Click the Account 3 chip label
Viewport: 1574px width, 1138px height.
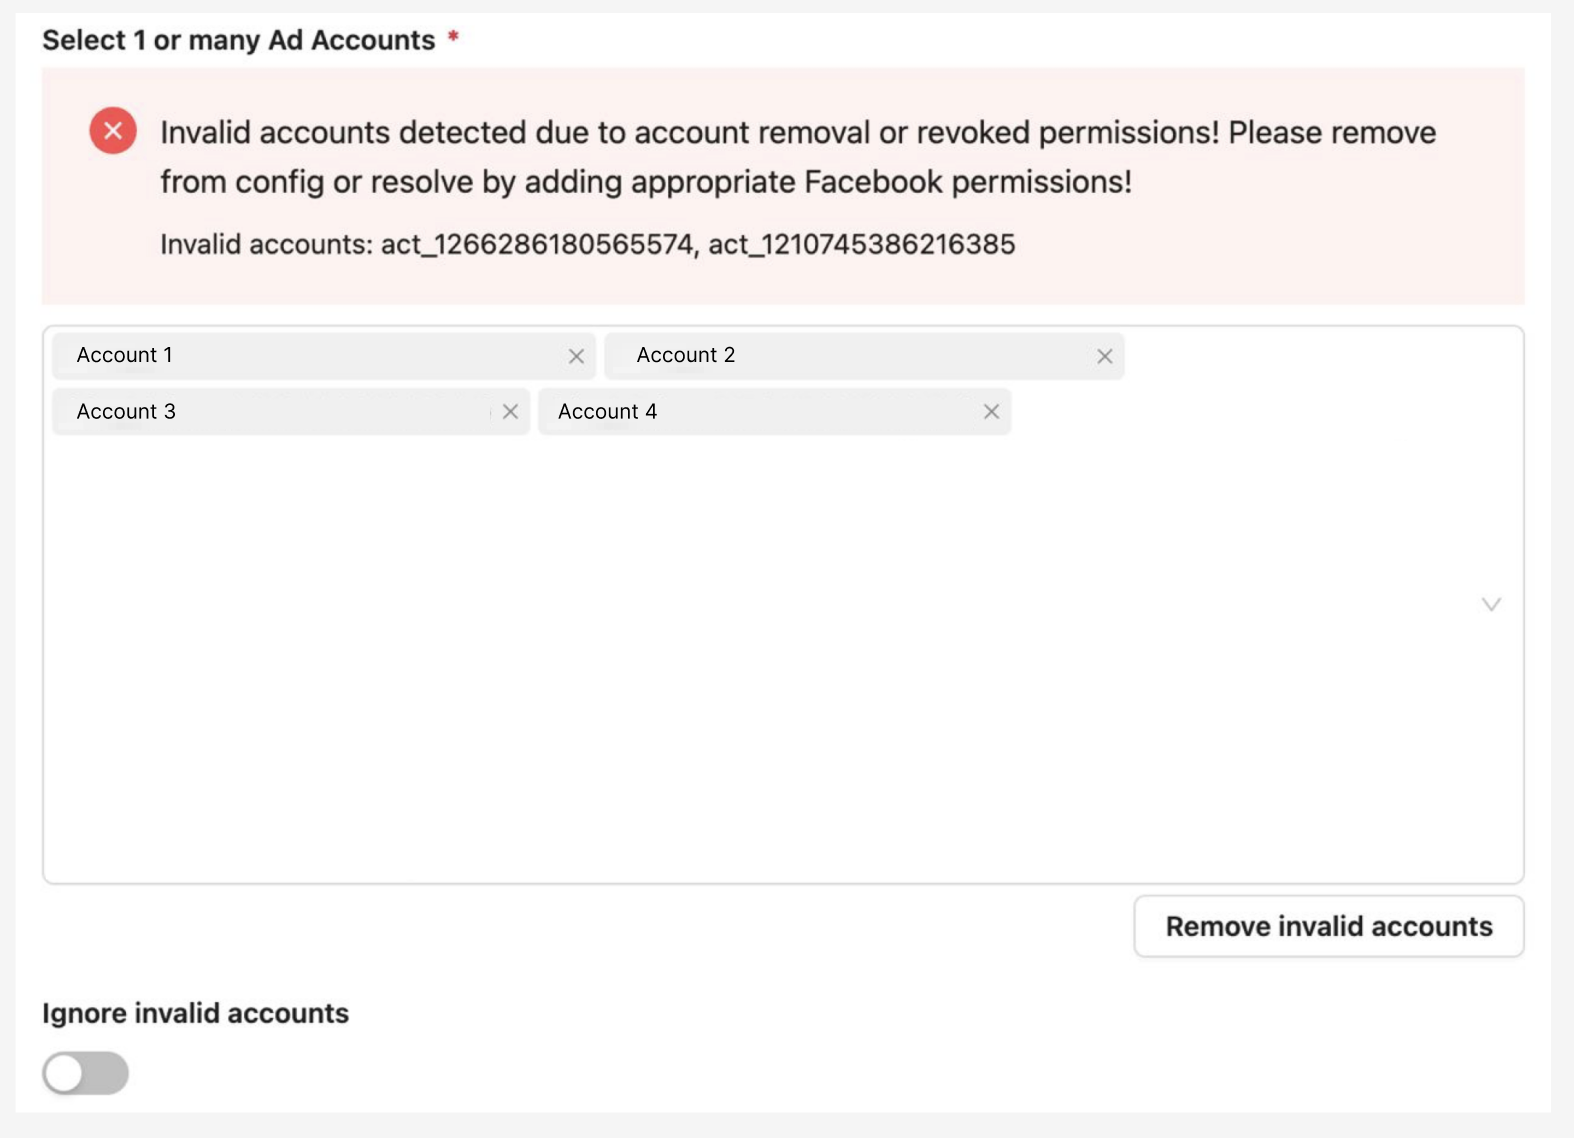click(x=126, y=412)
